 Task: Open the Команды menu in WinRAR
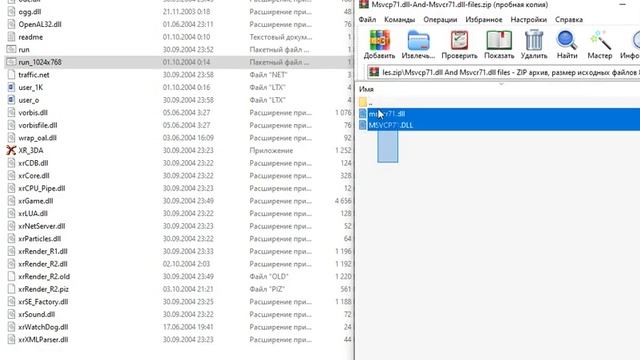pos(399,20)
